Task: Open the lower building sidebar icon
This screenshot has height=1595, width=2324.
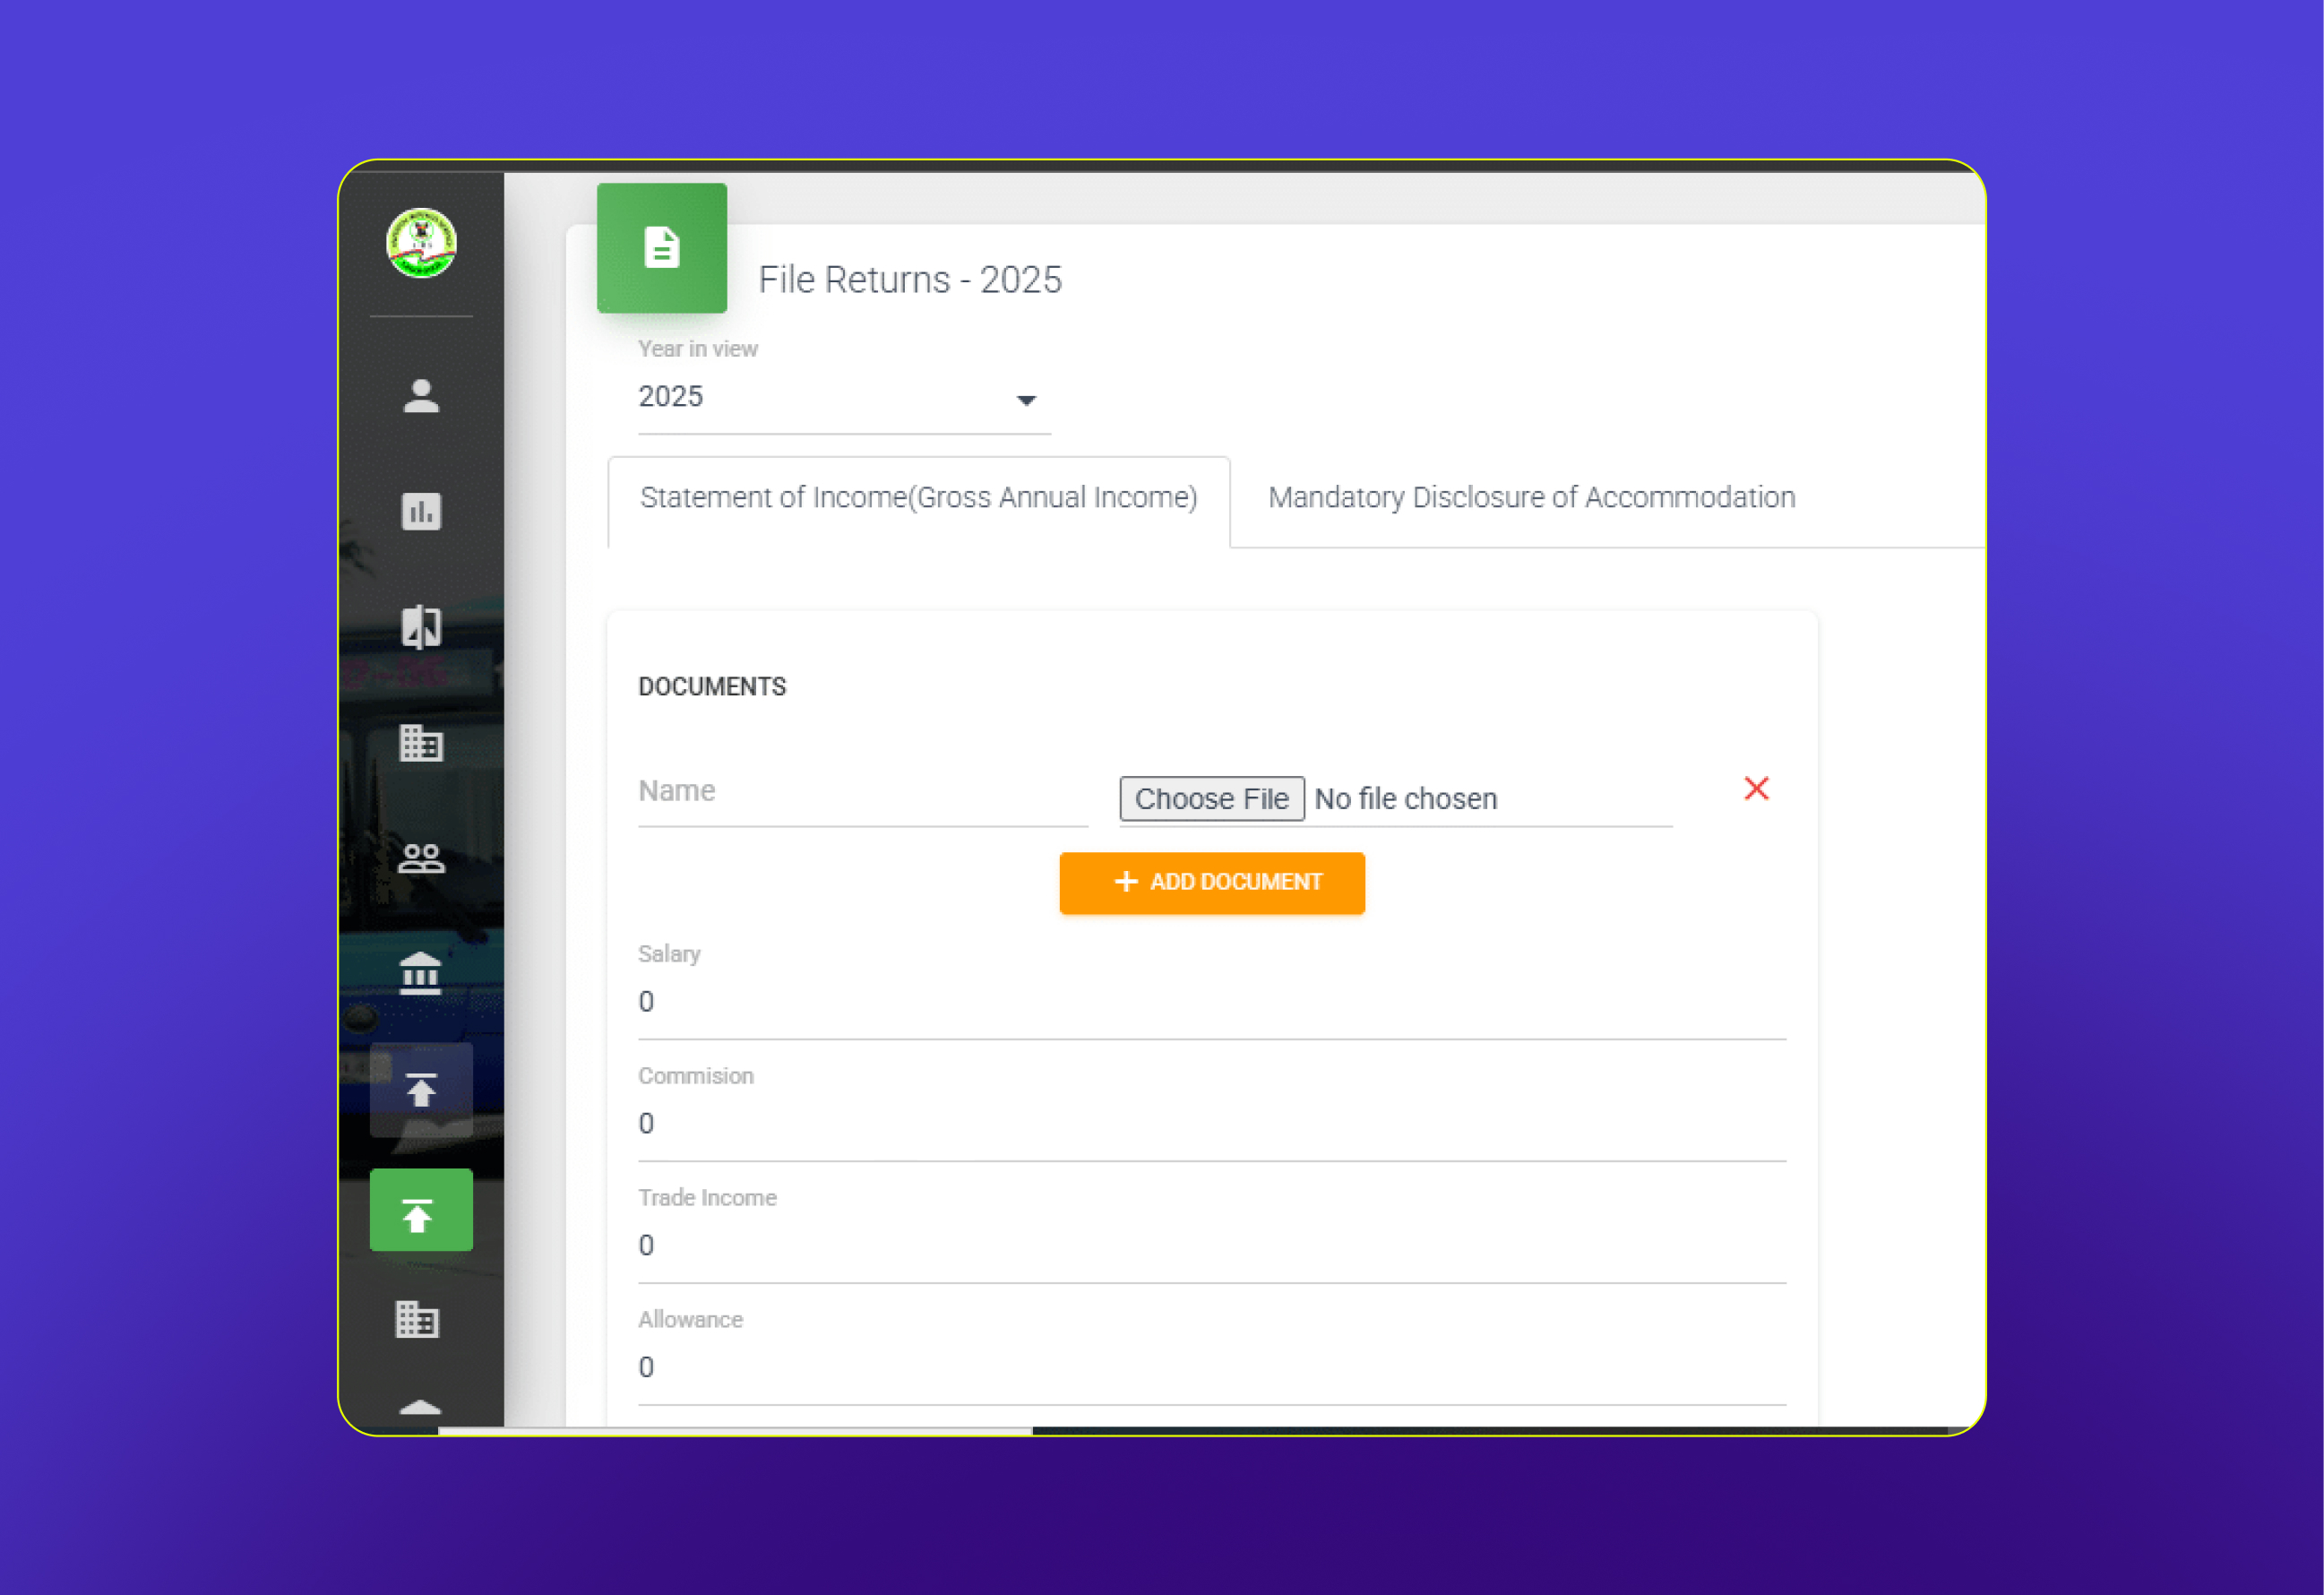Action: tap(418, 1319)
